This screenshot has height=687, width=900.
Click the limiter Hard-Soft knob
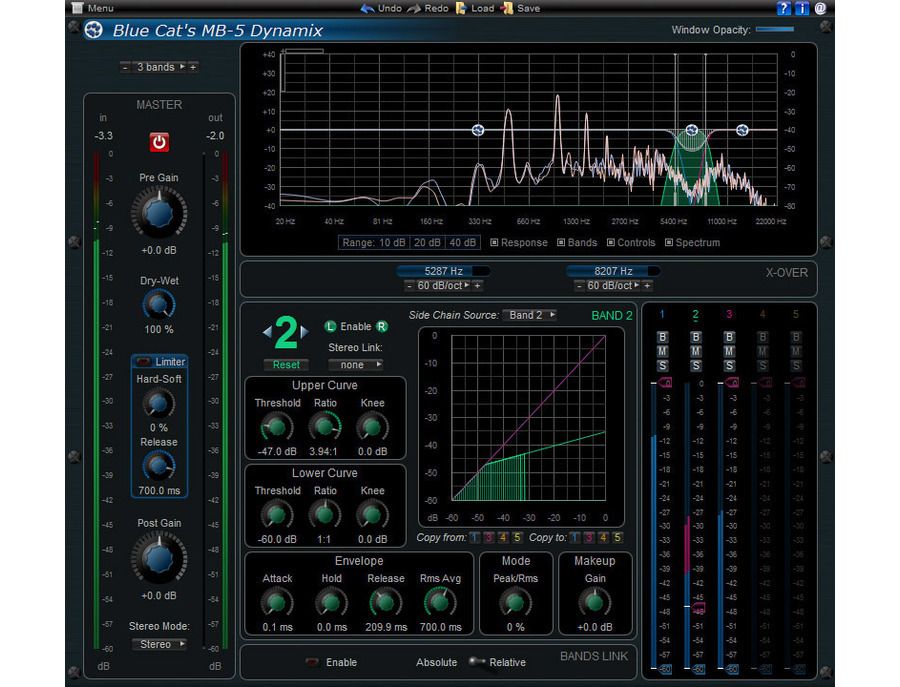tap(158, 403)
